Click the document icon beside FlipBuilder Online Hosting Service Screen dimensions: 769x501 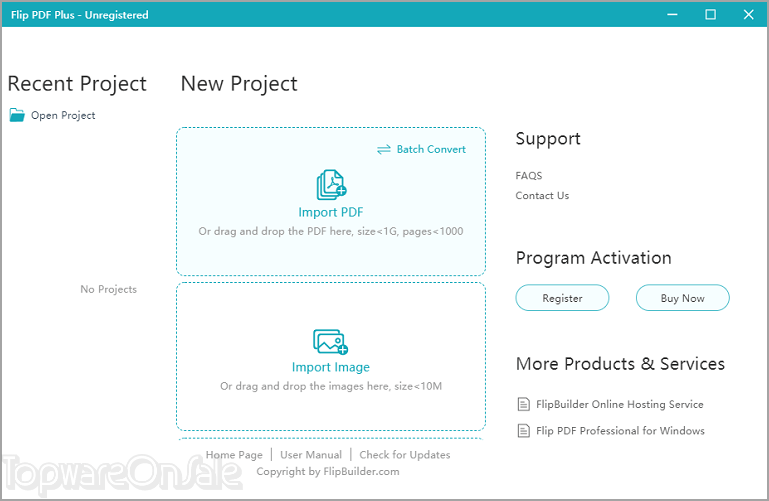[524, 404]
